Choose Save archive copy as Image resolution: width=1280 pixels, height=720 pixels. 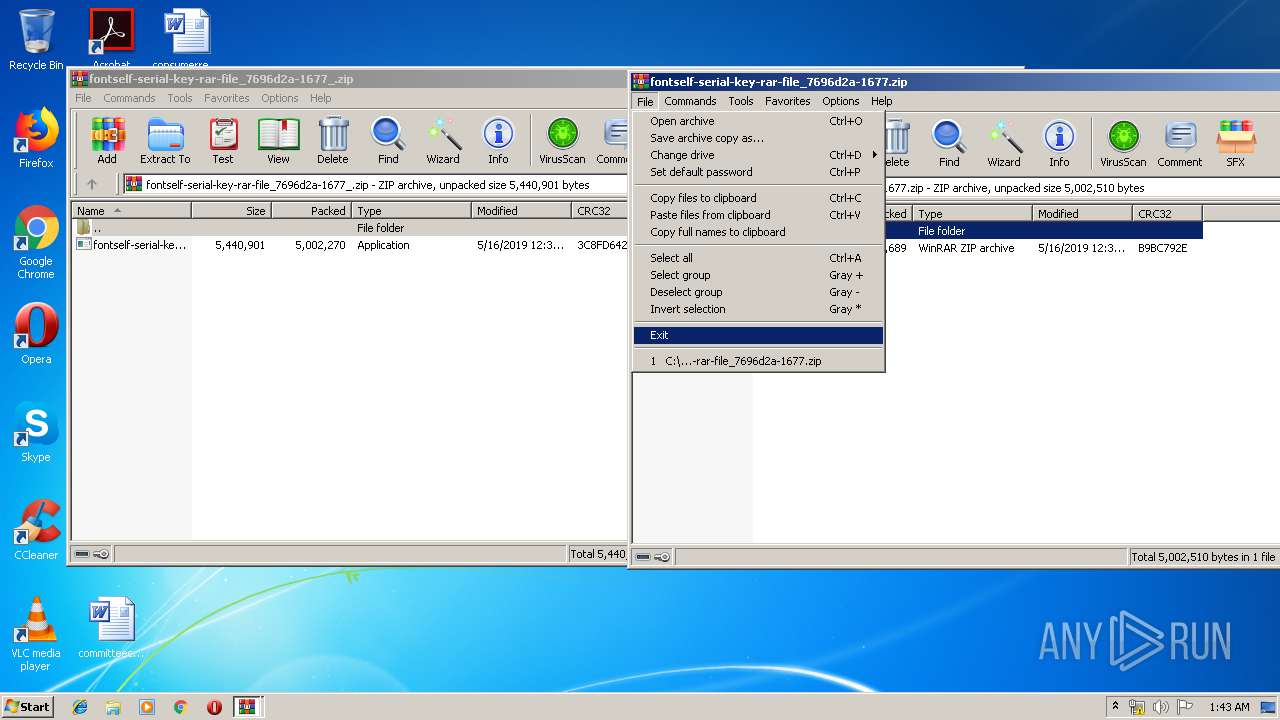[x=759, y=138]
